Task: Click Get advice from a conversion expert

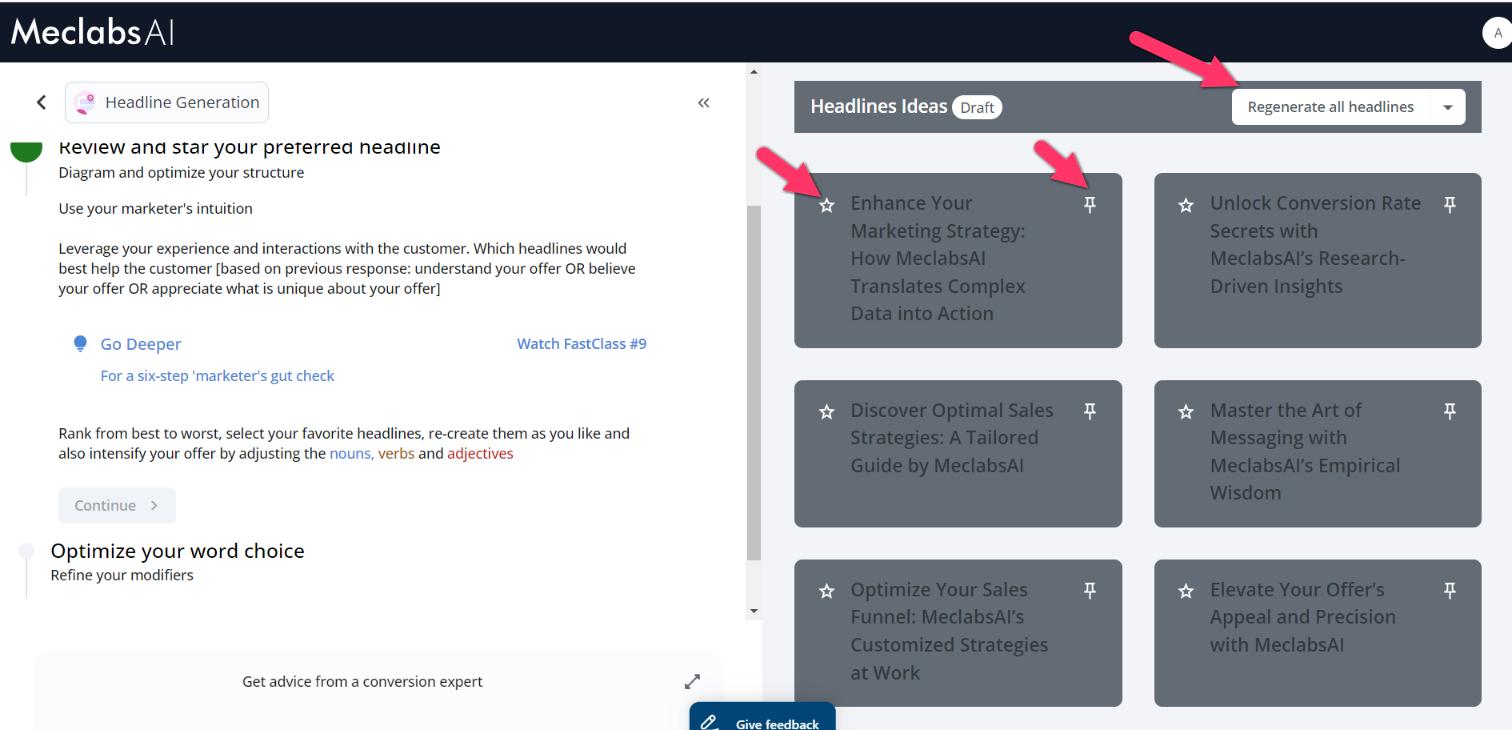Action: (362, 682)
